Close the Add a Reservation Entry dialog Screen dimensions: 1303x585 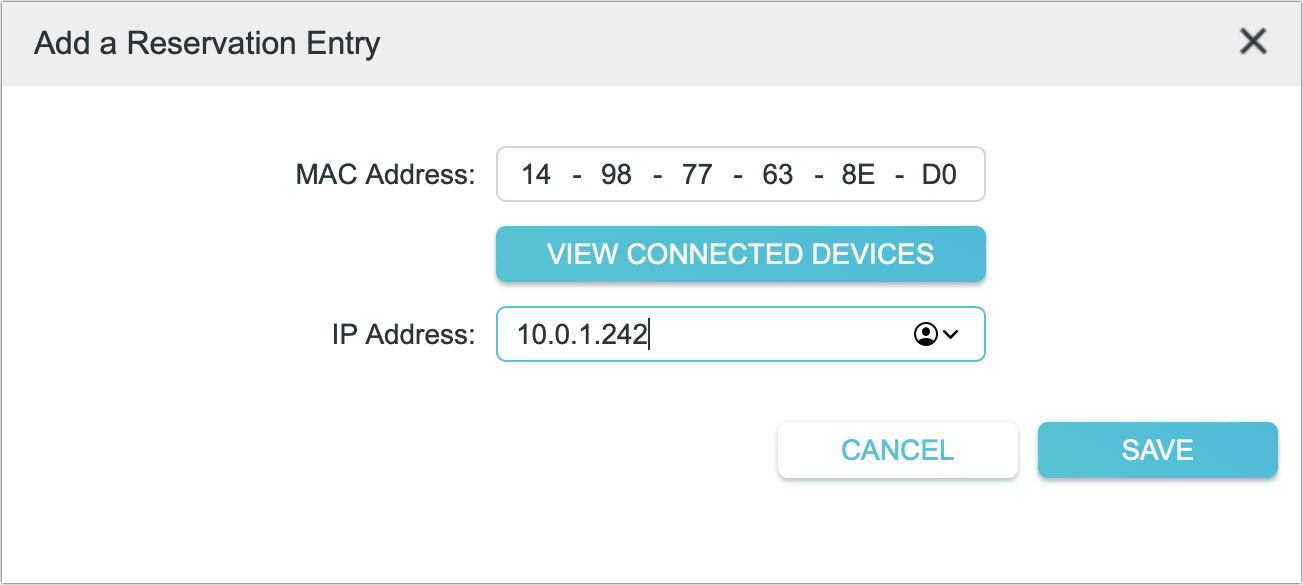(1252, 42)
